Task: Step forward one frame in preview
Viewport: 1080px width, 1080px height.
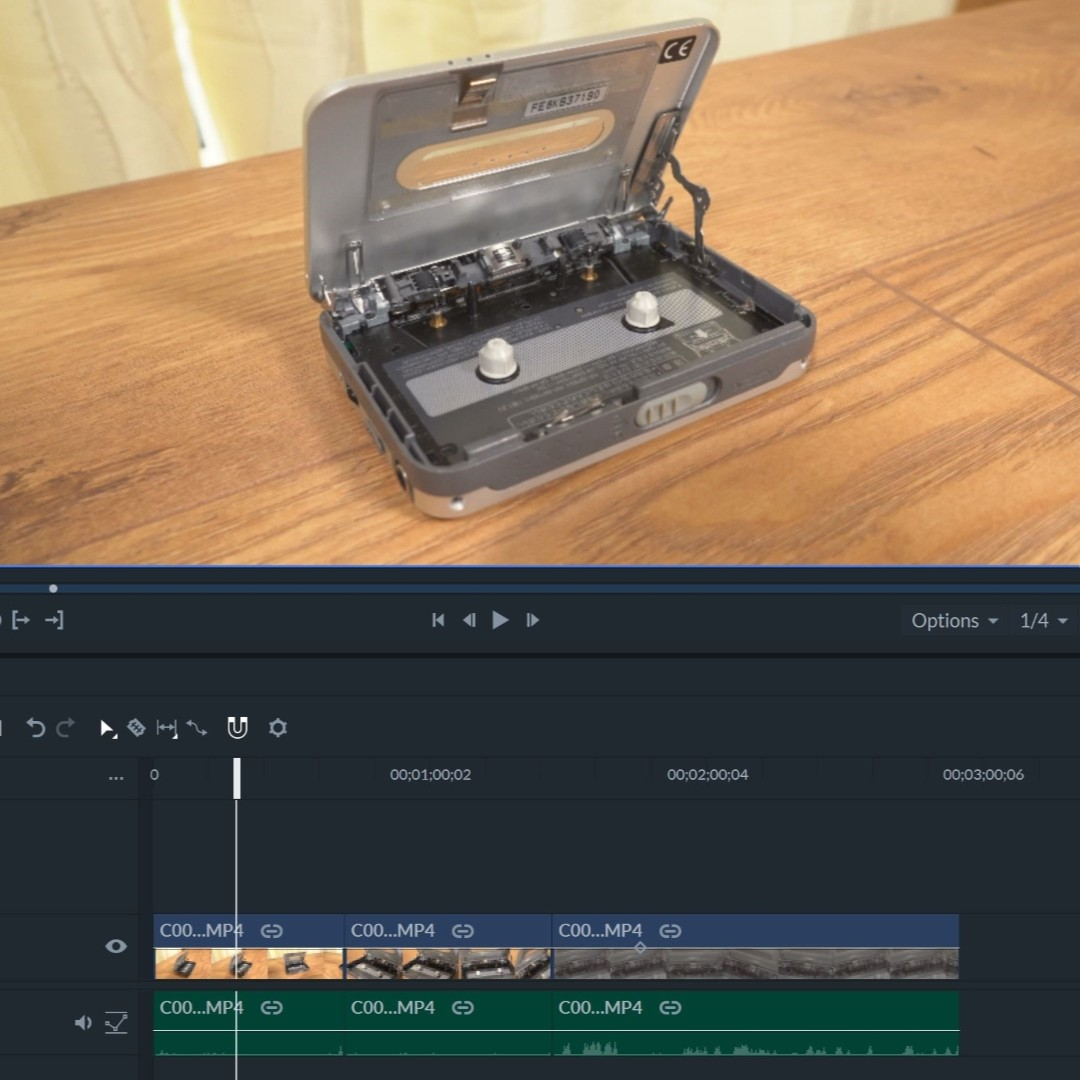Action: click(533, 620)
